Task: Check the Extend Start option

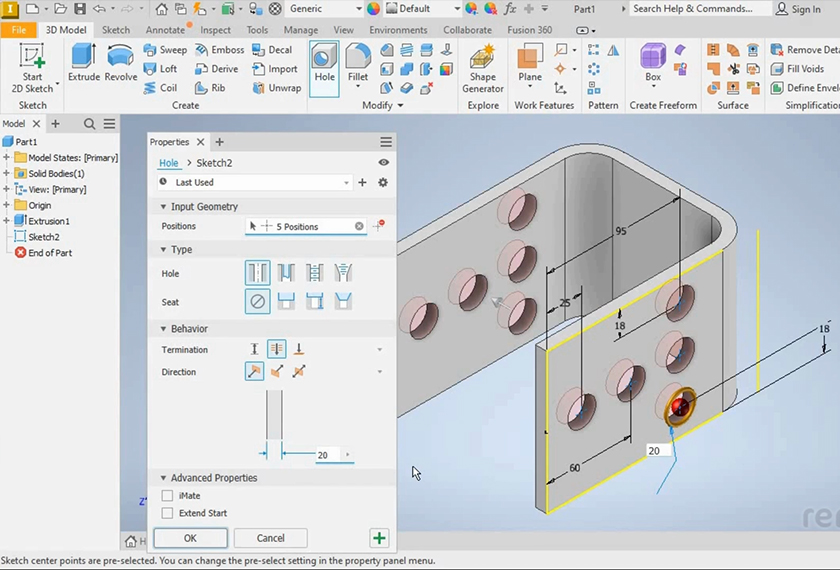Action: coord(168,513)
